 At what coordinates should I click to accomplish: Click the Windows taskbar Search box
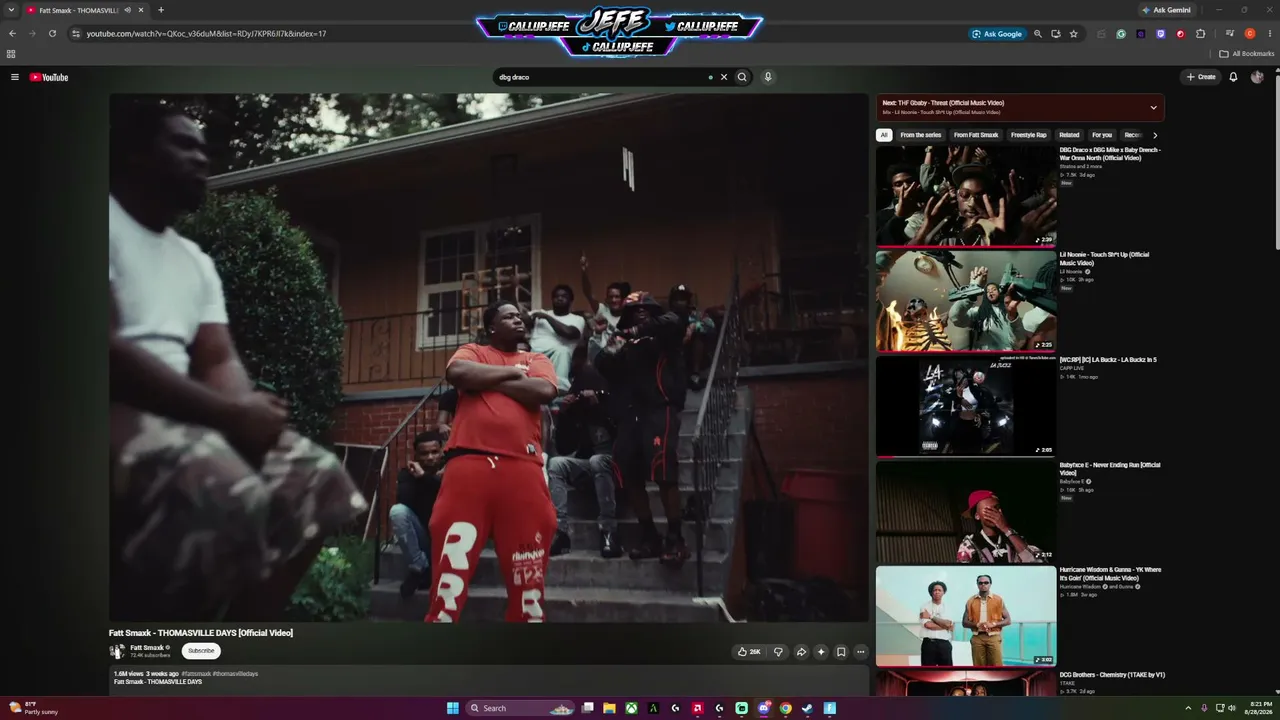pyautogui.click(x=520, y=708)
